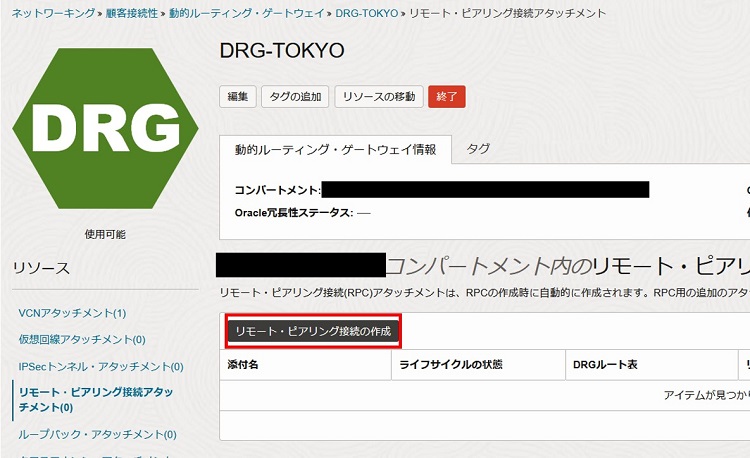Click the DRGルート表 column header
750x458 pixels.
(605, 366)
